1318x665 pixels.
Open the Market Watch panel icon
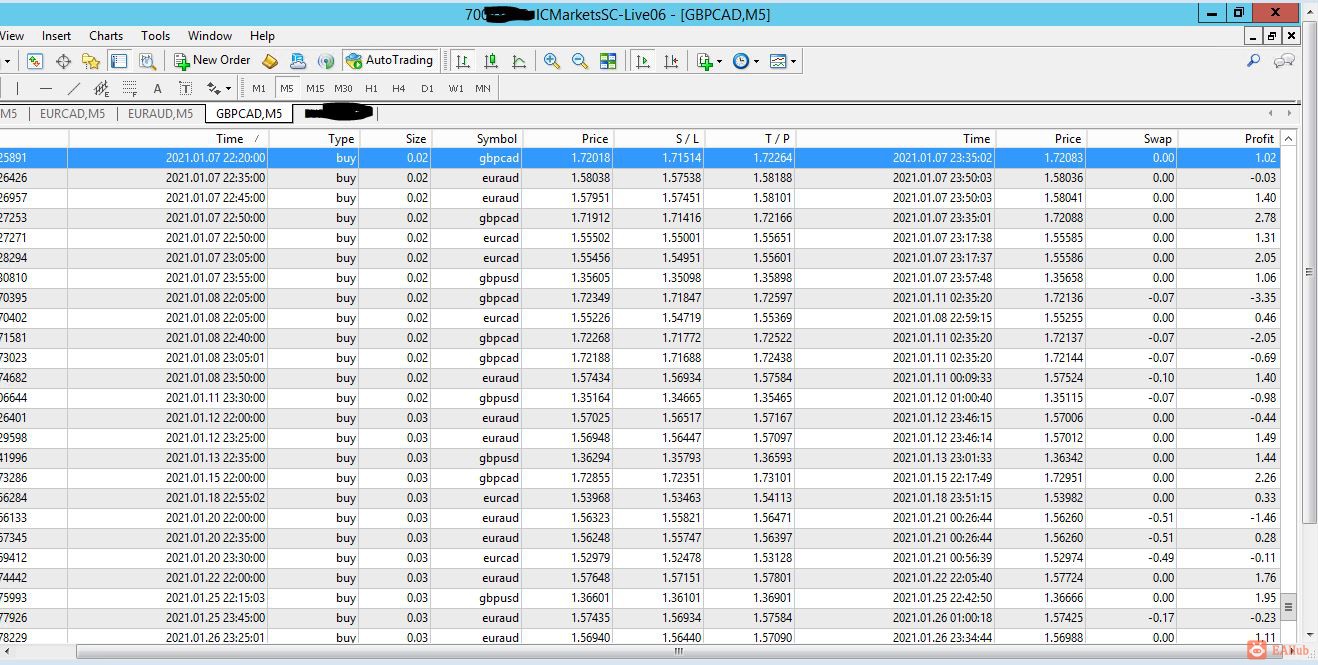(35, 61)
